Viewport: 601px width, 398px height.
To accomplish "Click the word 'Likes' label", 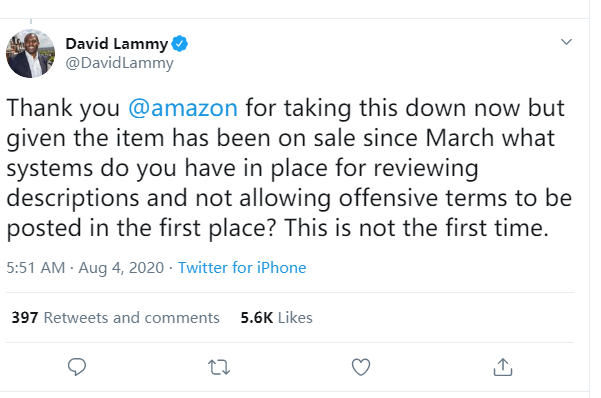I will [295, 317].
